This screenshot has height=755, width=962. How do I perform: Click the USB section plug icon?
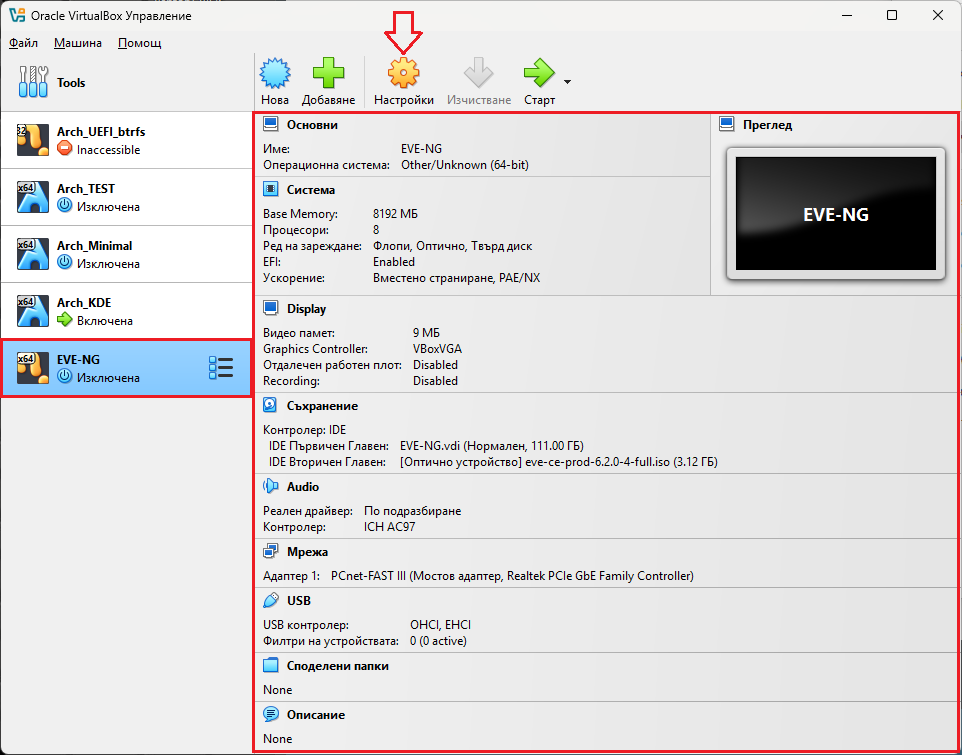pyautogui.click(x=271, y=600)
